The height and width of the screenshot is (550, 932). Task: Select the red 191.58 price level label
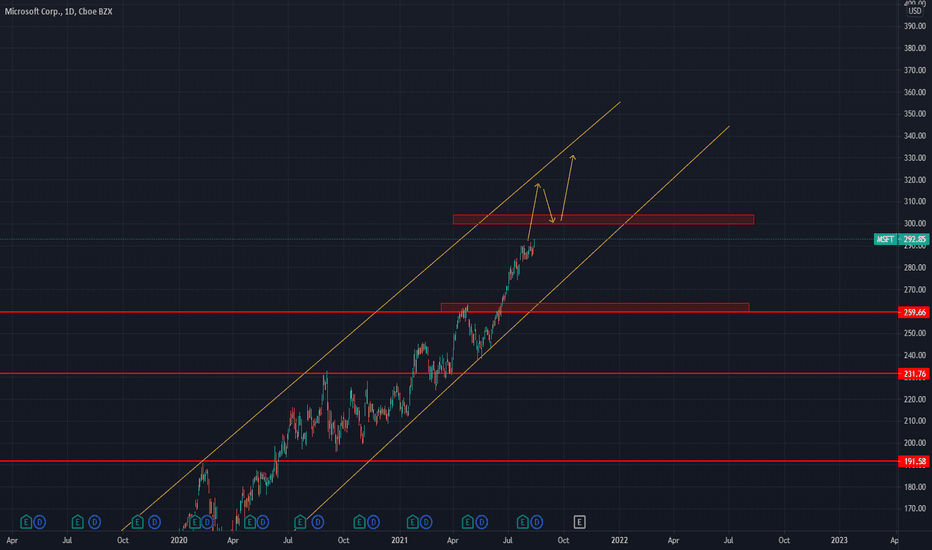[x=914, y=461]
